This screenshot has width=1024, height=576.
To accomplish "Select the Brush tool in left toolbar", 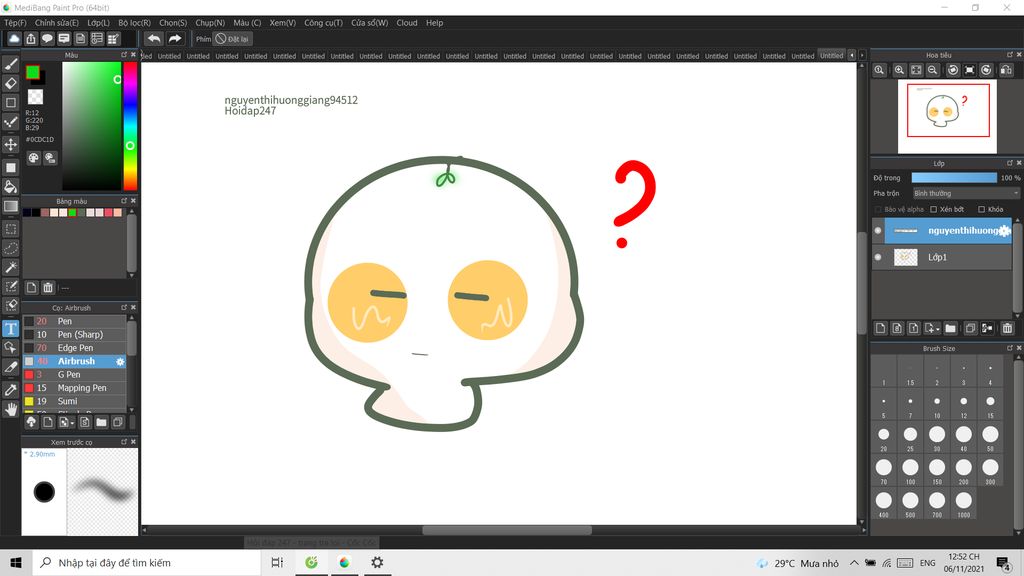I will coord(10,64).
